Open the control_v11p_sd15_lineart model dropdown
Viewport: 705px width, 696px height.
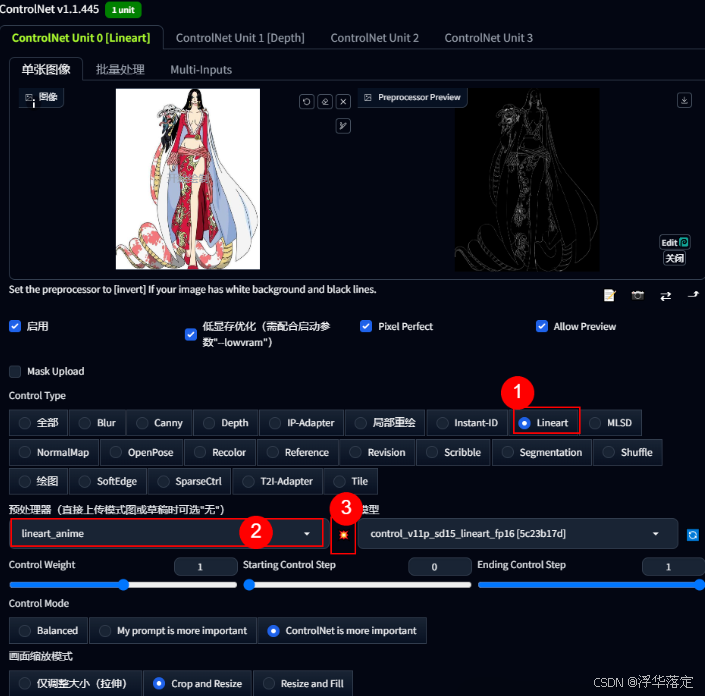[x=518, y=534]
